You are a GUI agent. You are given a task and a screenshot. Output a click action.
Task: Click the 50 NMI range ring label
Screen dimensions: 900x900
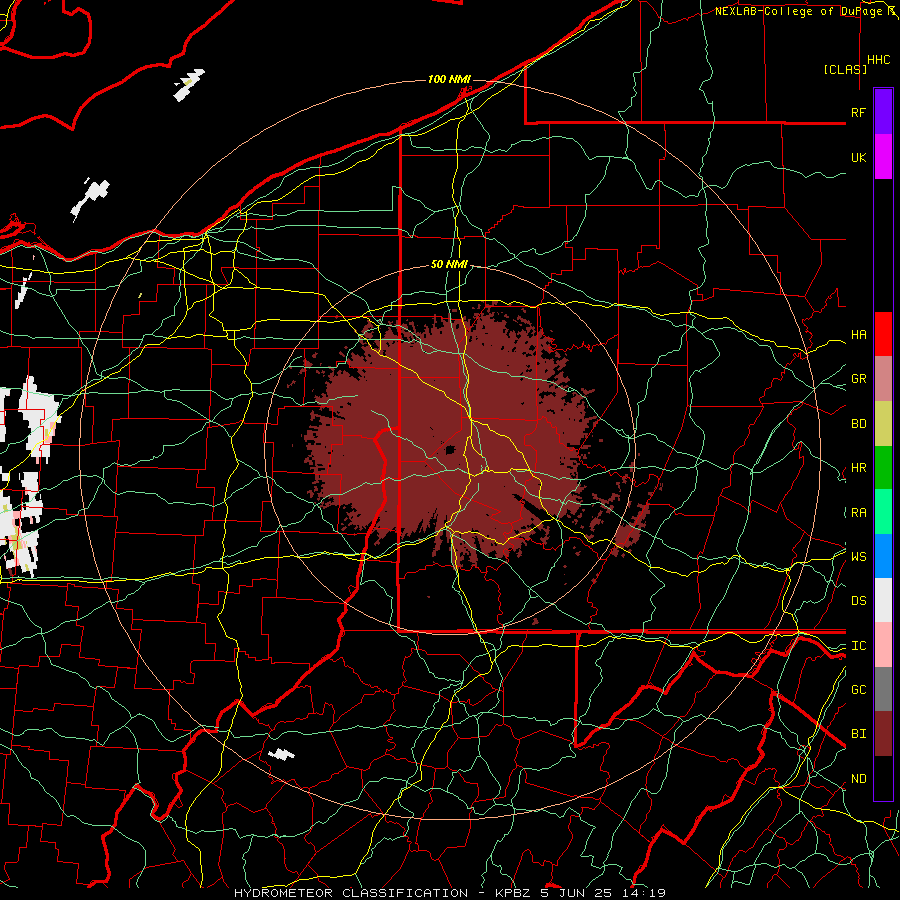click(x=449, y=265)
